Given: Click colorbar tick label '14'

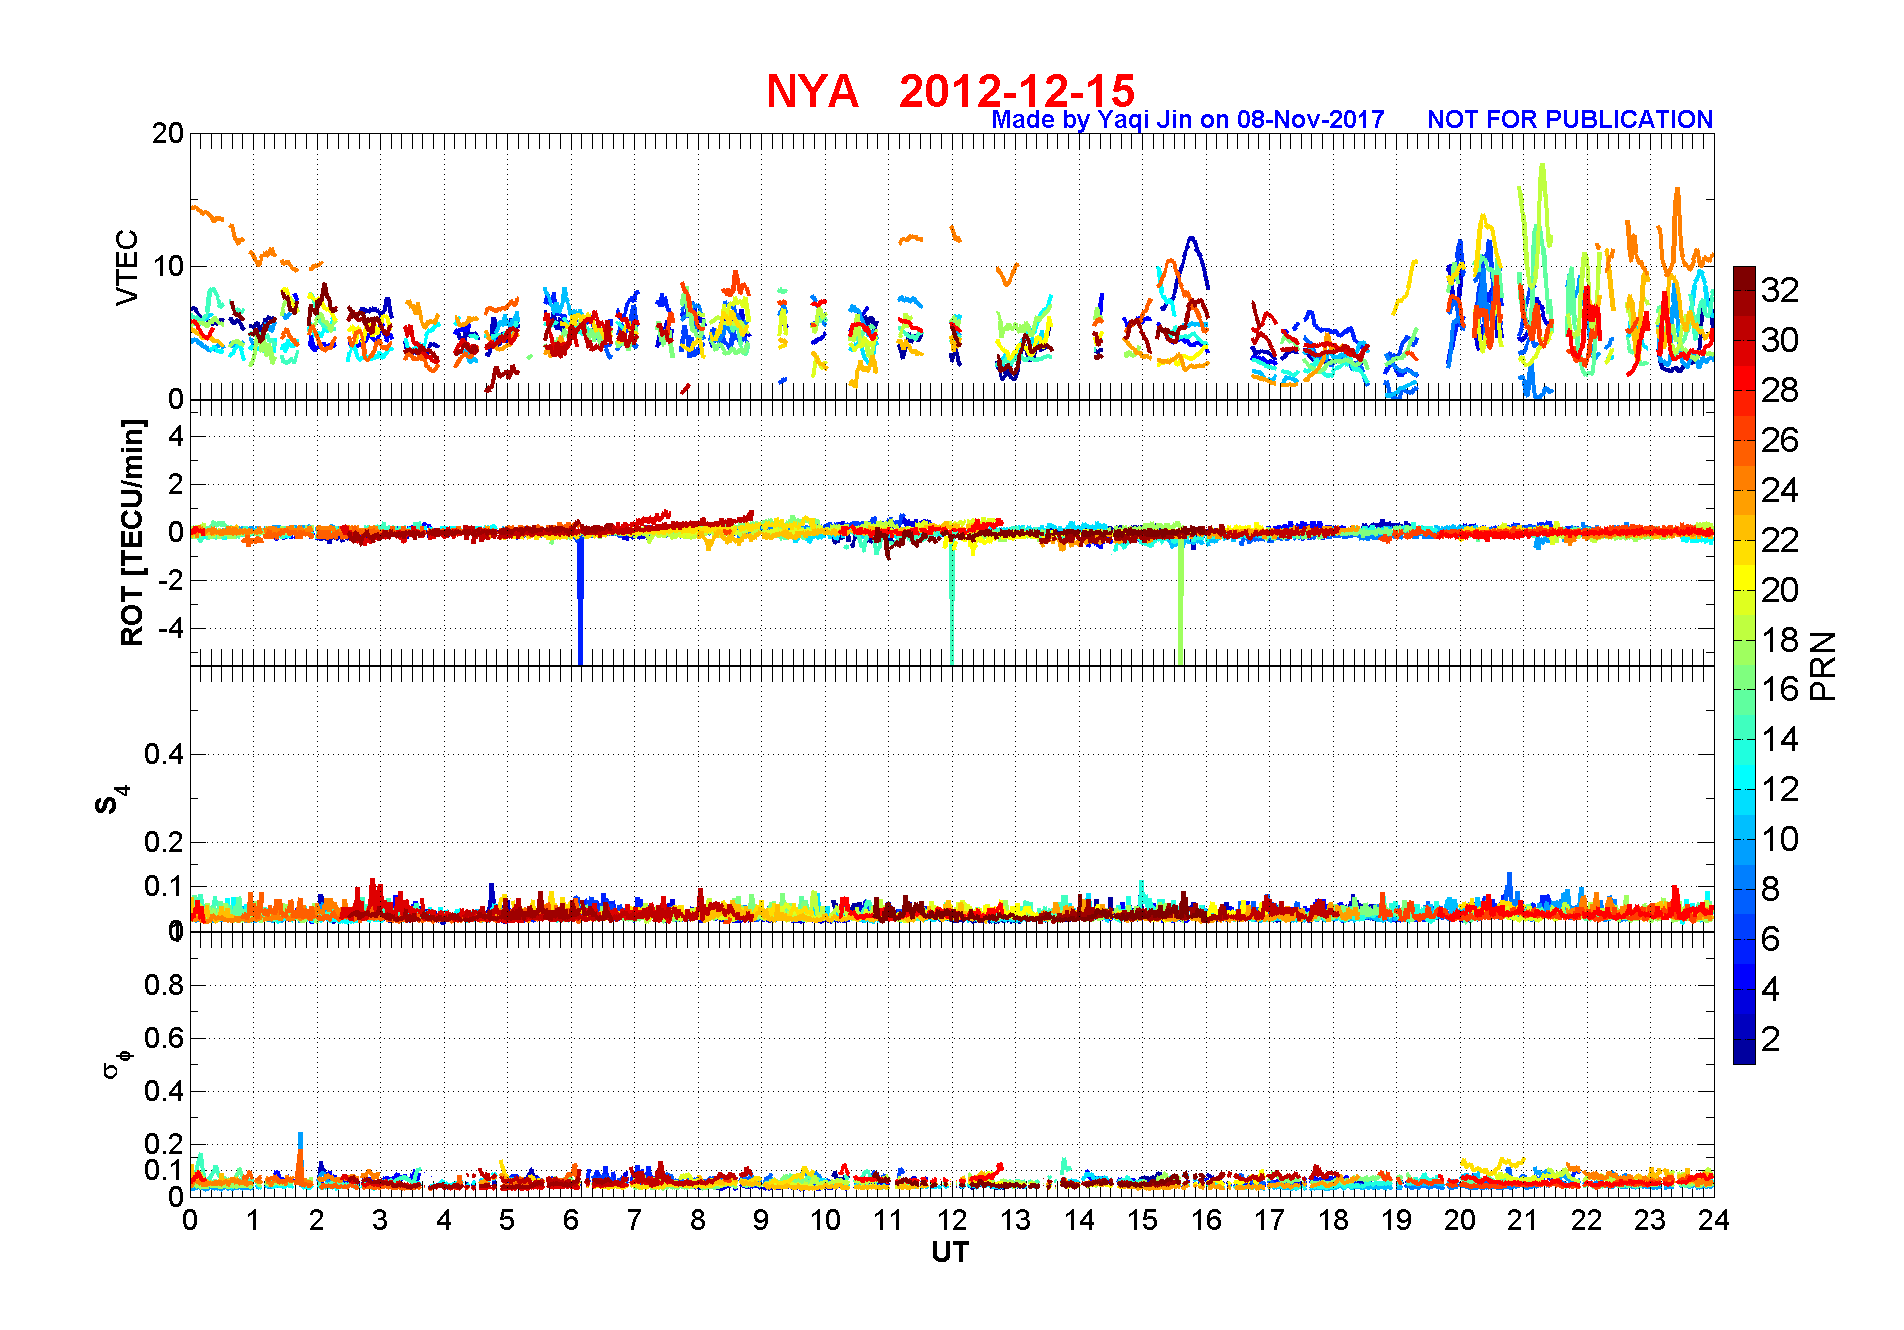Looking at the screenshot, I should tap(1780, 739).
